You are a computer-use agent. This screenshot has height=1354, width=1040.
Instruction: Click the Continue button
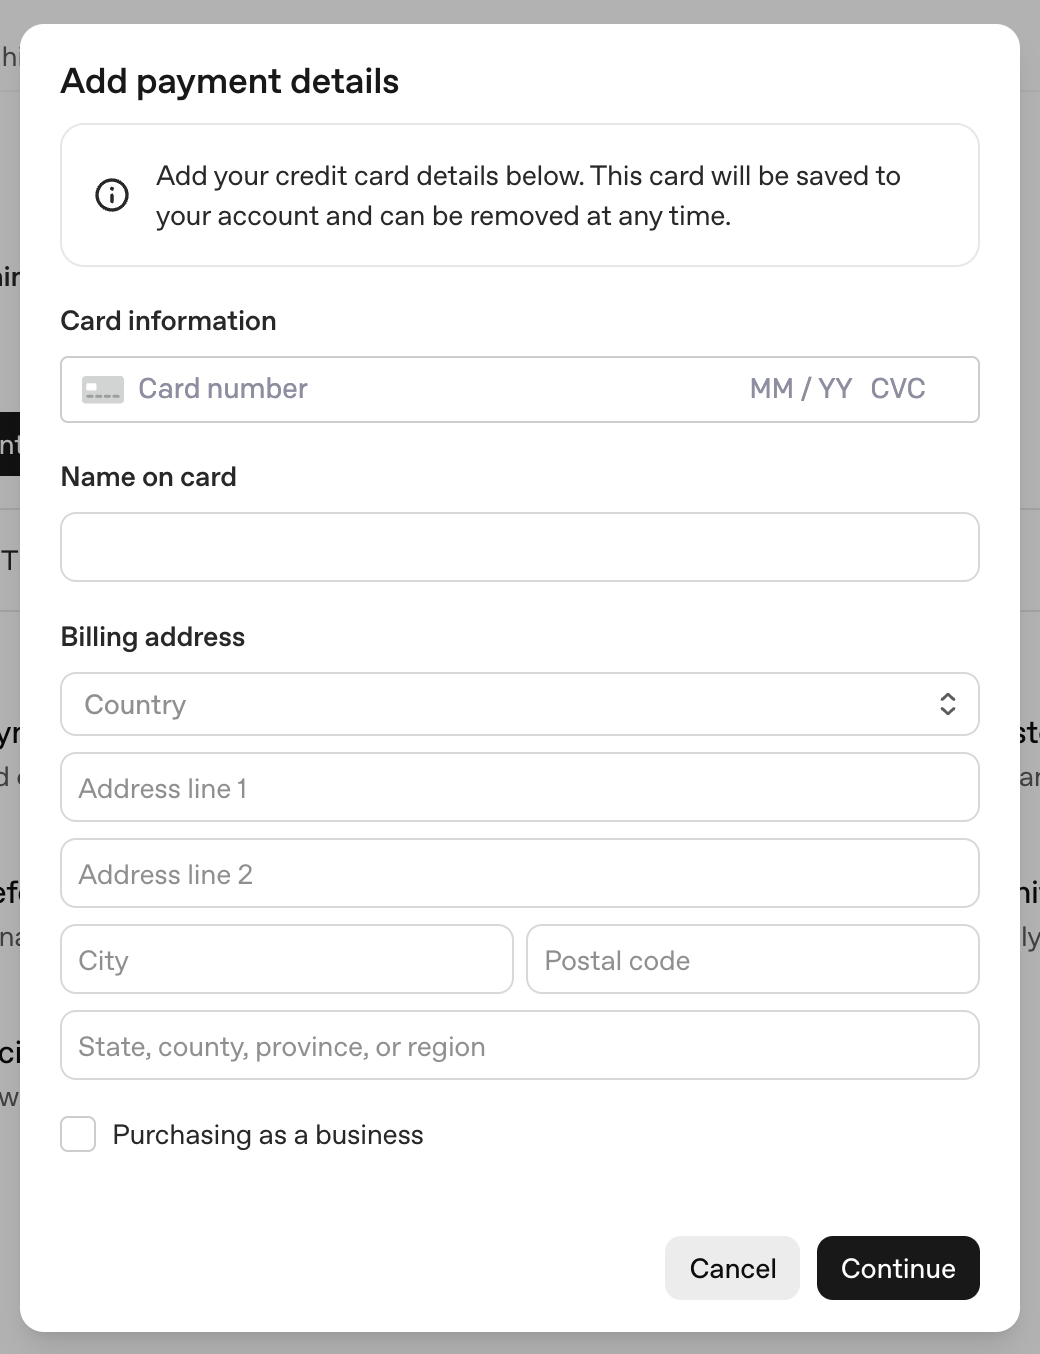pos(897,1267)
